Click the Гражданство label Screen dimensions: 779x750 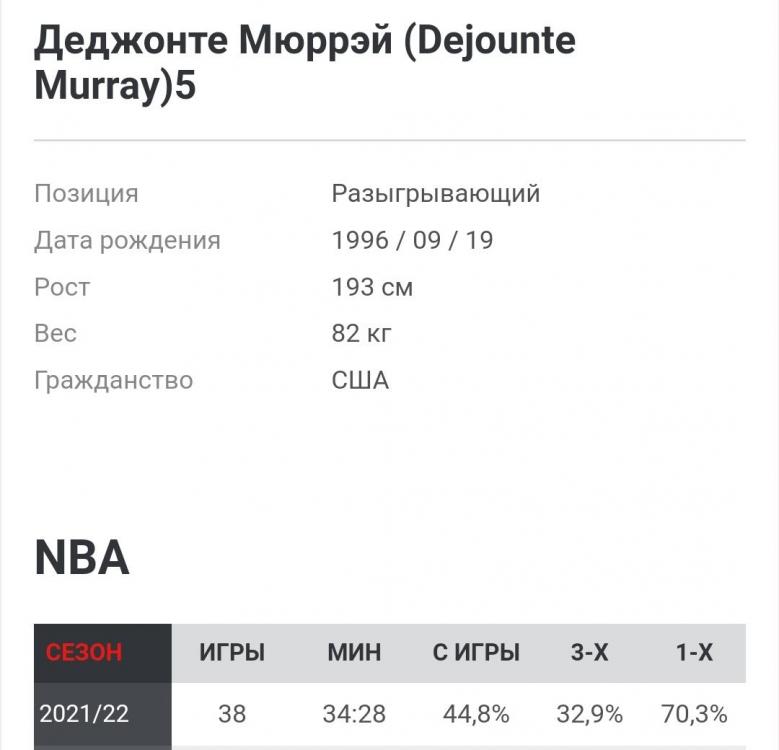113,381
